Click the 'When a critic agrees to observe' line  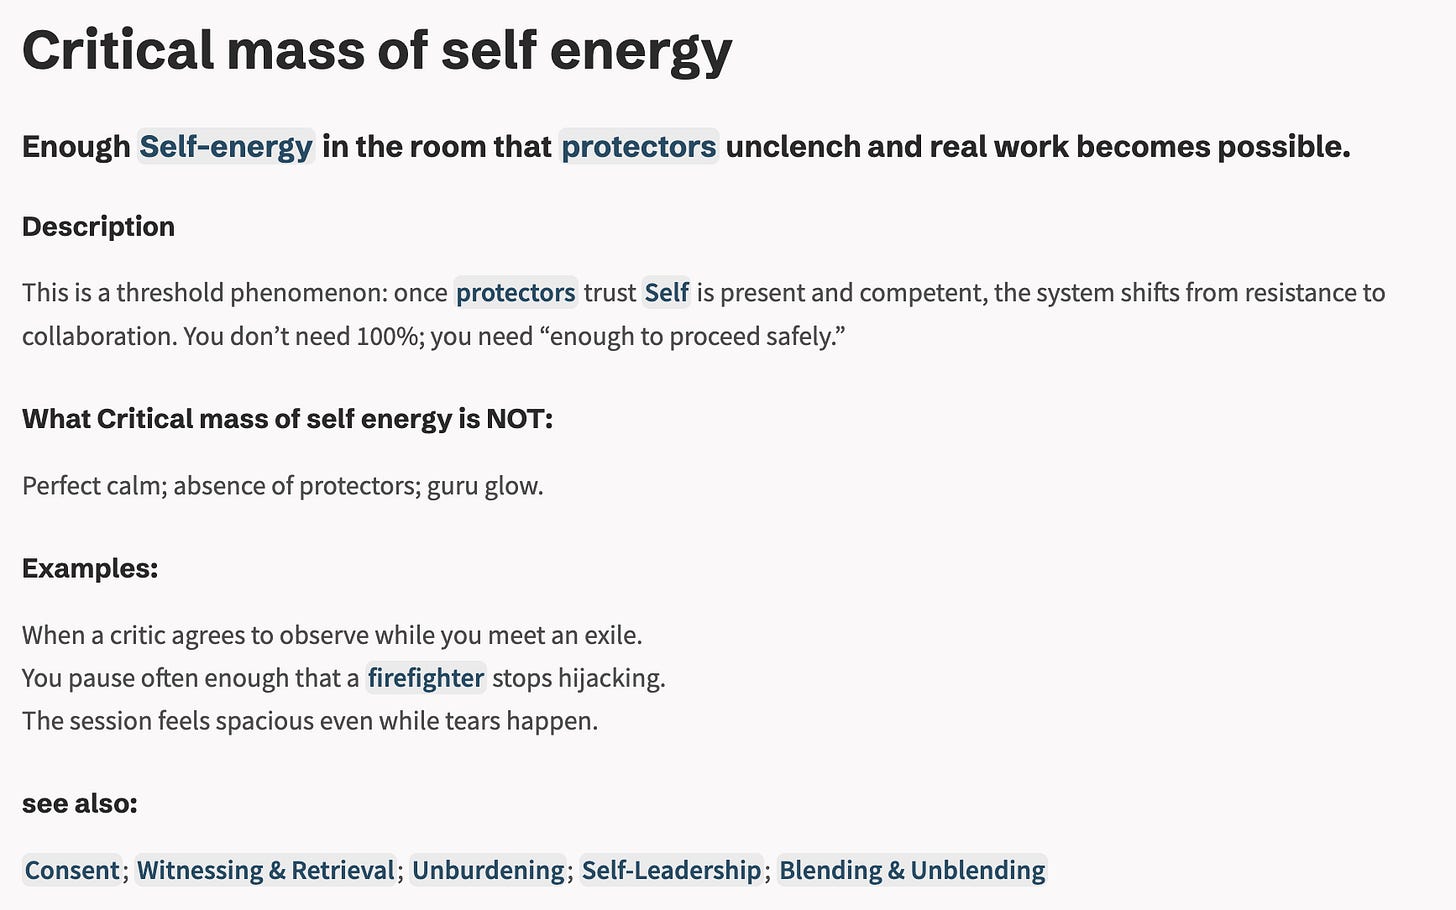[x=332, y=635]
